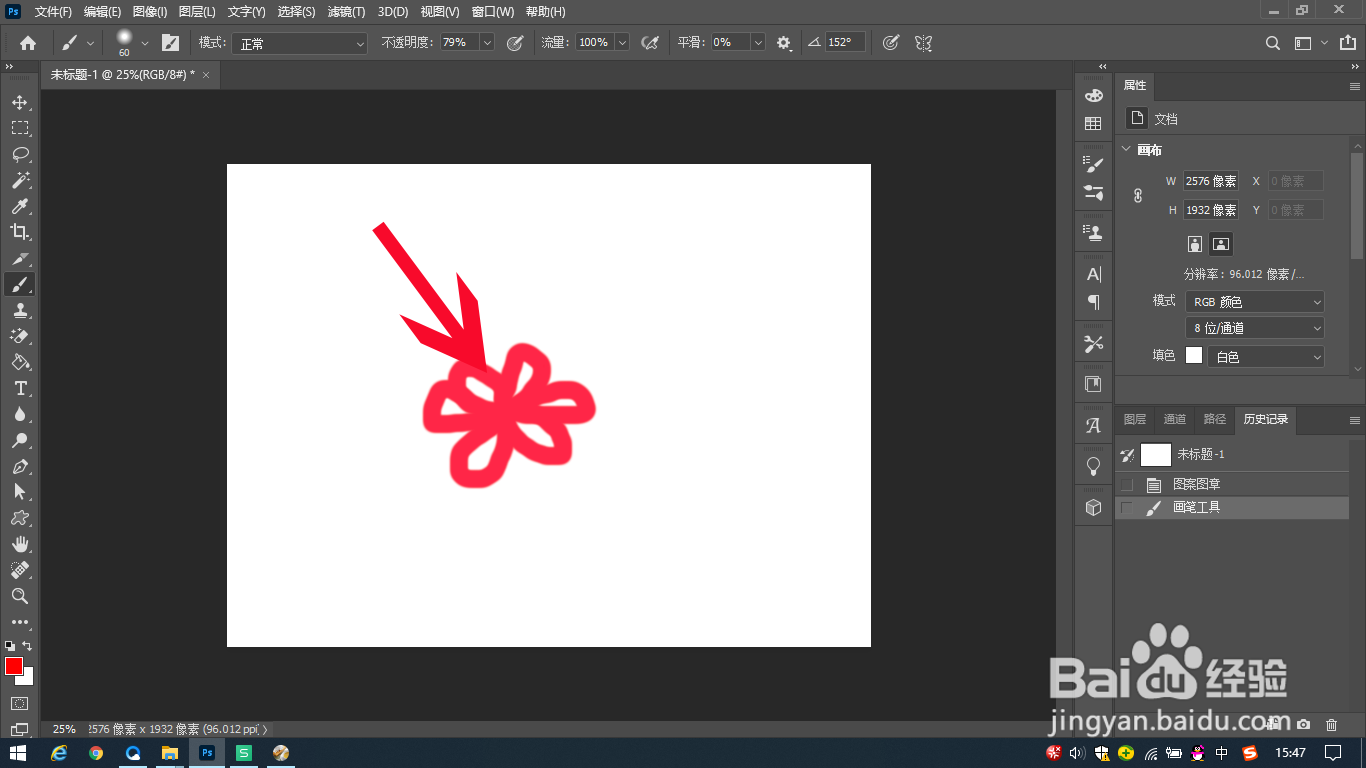Viewport: 1366px width, 768px height.
Task: Set history brush source for 画笔工具
Action: (x=1127, y=508)
